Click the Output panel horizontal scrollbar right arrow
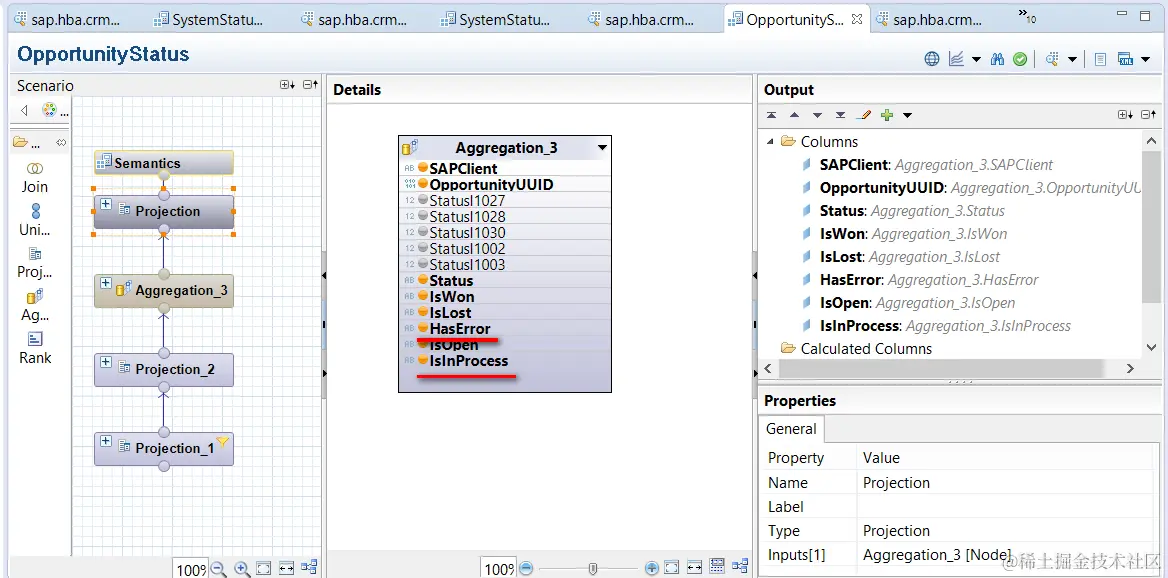Image resolution: width=1168 pixels, height=578 pixels. pyautogui.click(x=1129, y=368)
